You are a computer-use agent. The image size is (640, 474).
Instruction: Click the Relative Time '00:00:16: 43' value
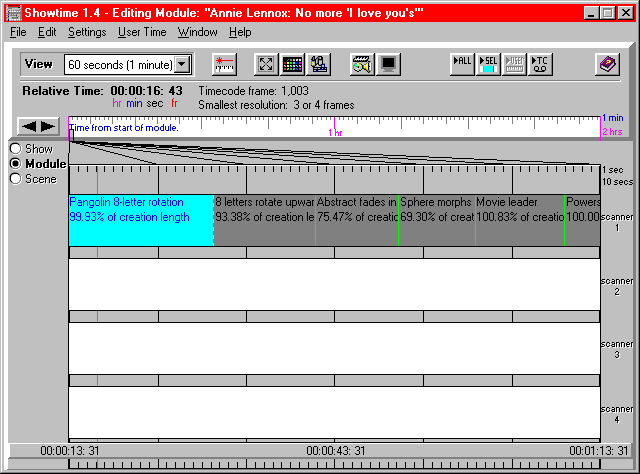pyautogui.click(x=147, y=91)
